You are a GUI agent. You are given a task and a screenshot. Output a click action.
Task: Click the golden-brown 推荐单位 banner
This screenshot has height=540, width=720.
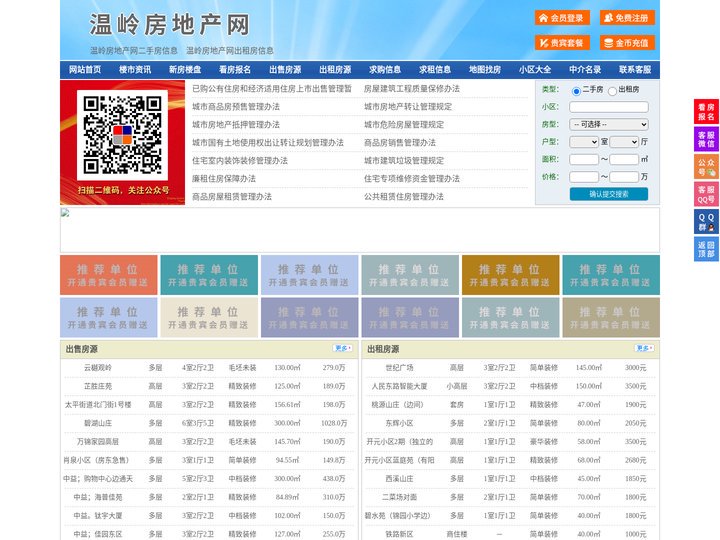coord(511,275)
